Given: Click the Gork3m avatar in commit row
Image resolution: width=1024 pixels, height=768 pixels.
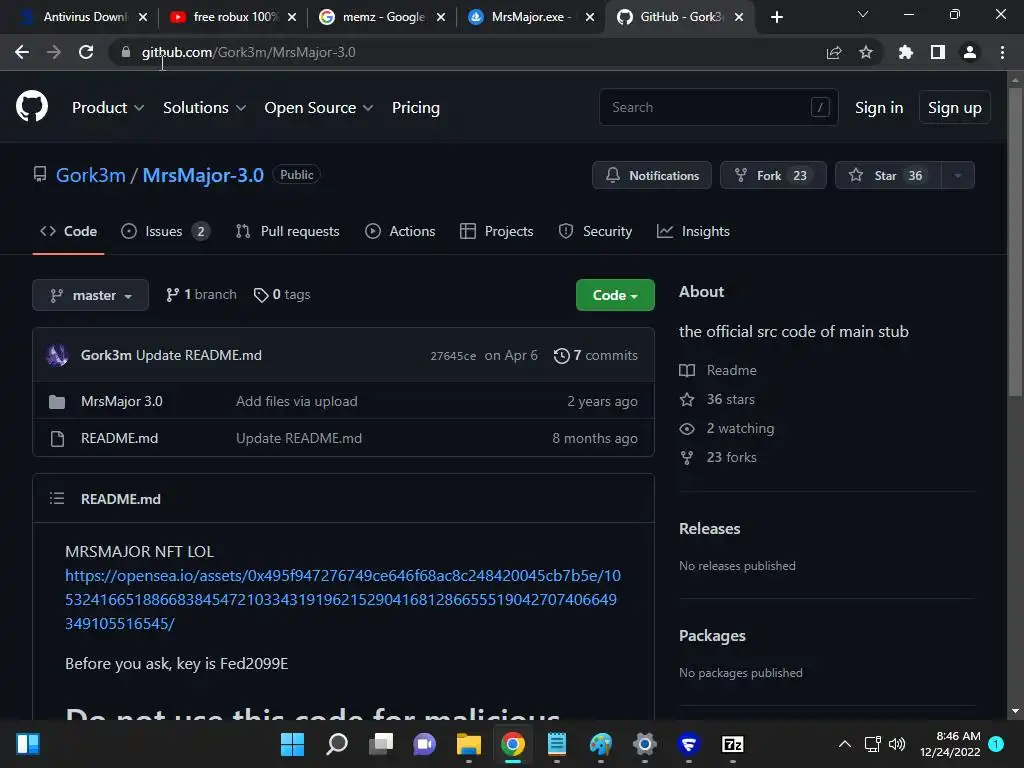Looking at the screenshot, I should [57, 355].
